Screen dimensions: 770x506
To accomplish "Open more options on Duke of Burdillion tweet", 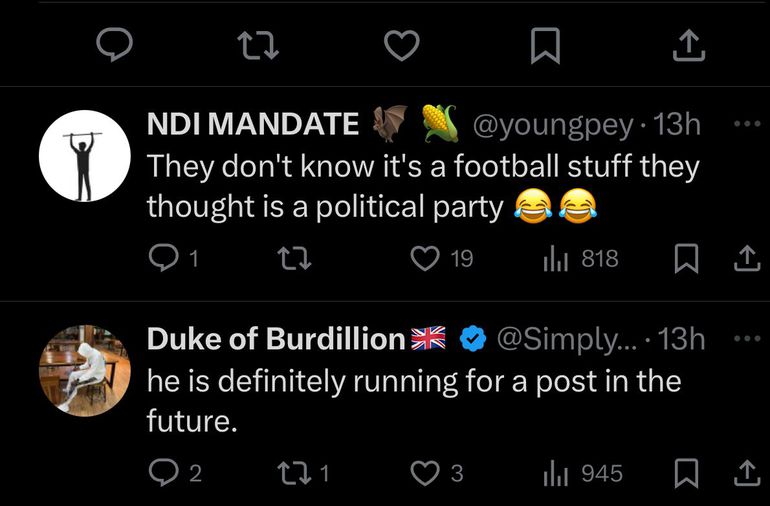I will pos(746,339).
